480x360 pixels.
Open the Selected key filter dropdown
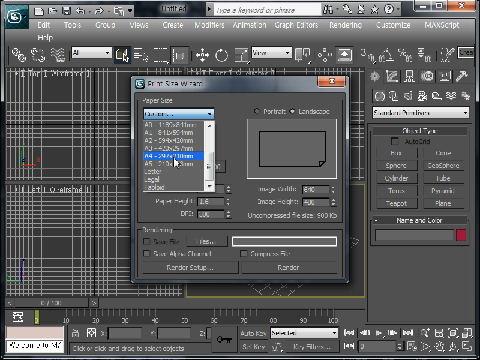[304, 333]
